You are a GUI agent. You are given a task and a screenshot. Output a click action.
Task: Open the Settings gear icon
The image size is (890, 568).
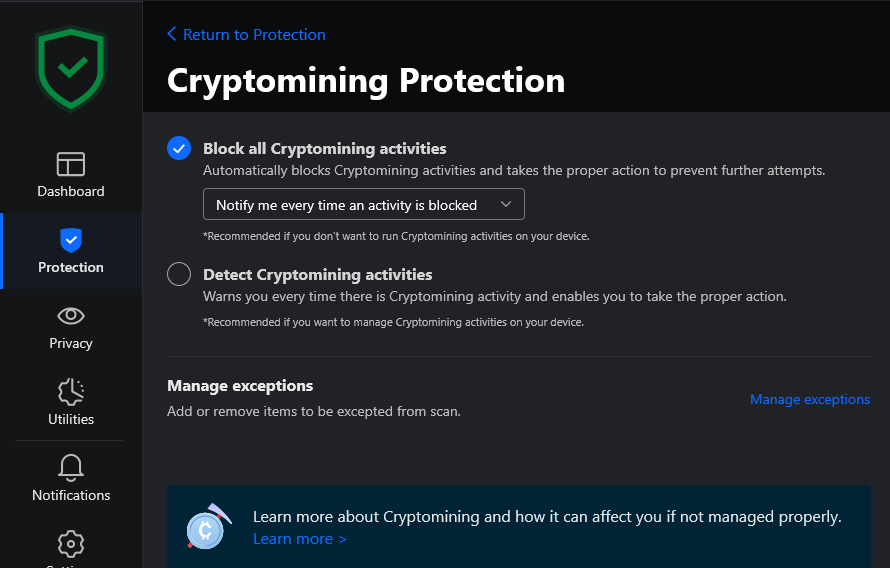tap(71, 544)
